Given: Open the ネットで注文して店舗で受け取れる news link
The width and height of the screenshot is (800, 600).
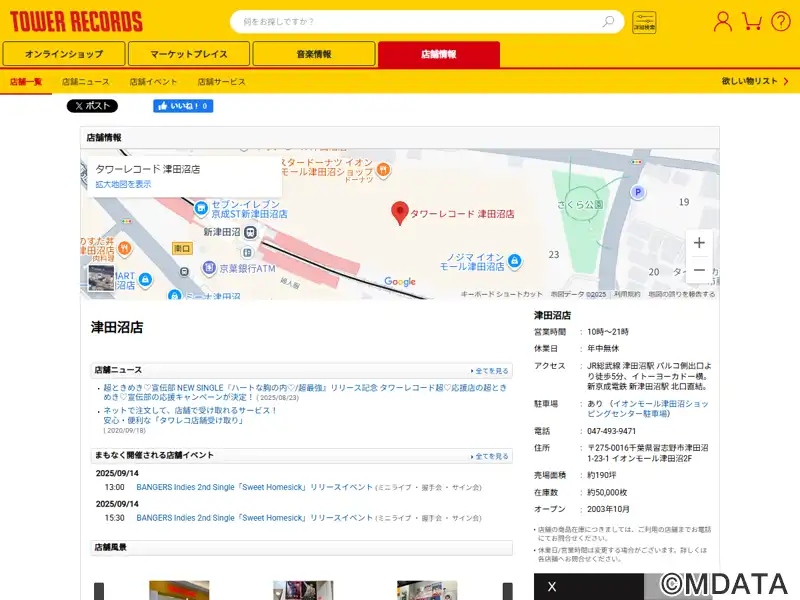Looking at the screenshot, I should (x=190, y=415).
